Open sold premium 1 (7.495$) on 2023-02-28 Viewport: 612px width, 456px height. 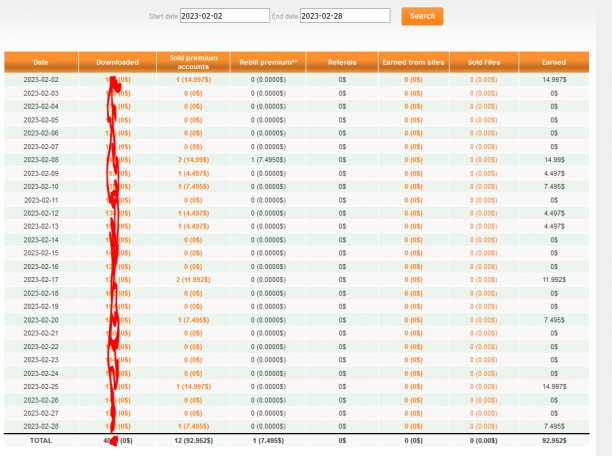[193, 426]
